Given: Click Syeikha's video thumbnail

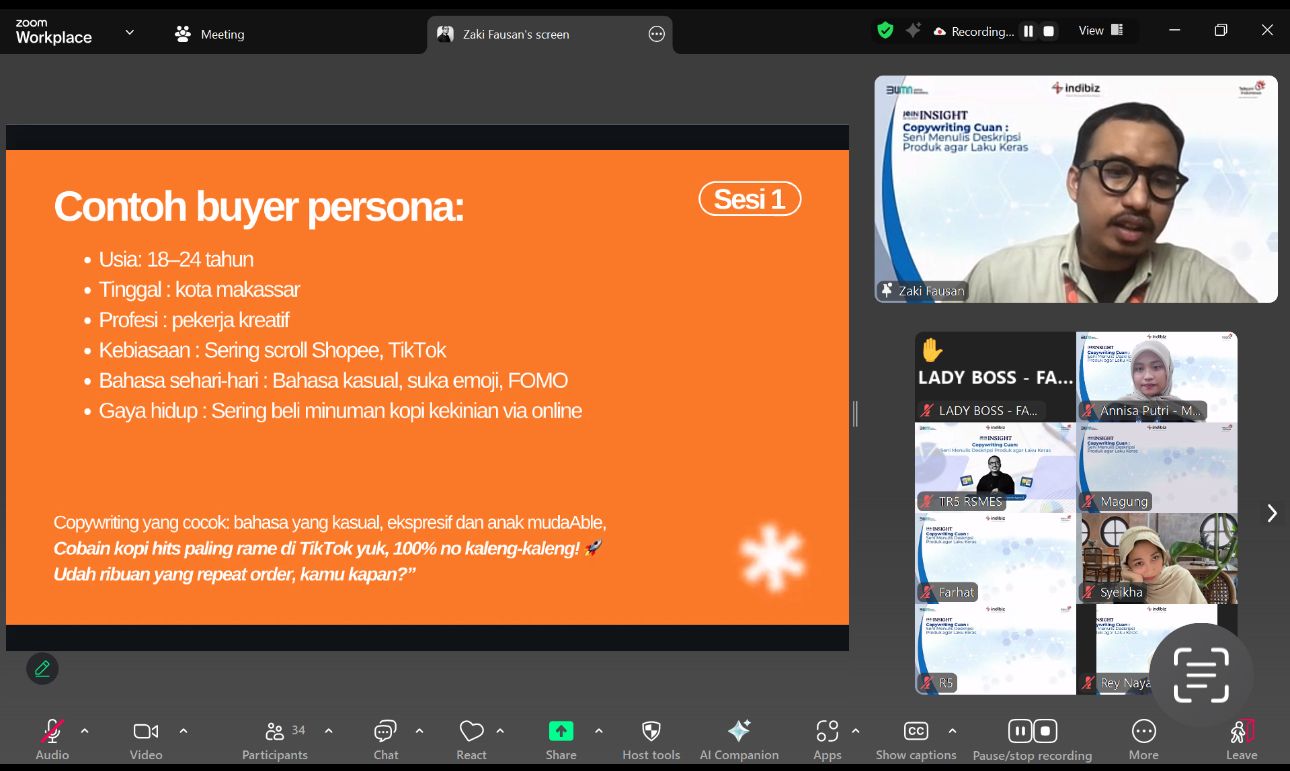Looking at the screenshot, I should [x=1157, y=555].
